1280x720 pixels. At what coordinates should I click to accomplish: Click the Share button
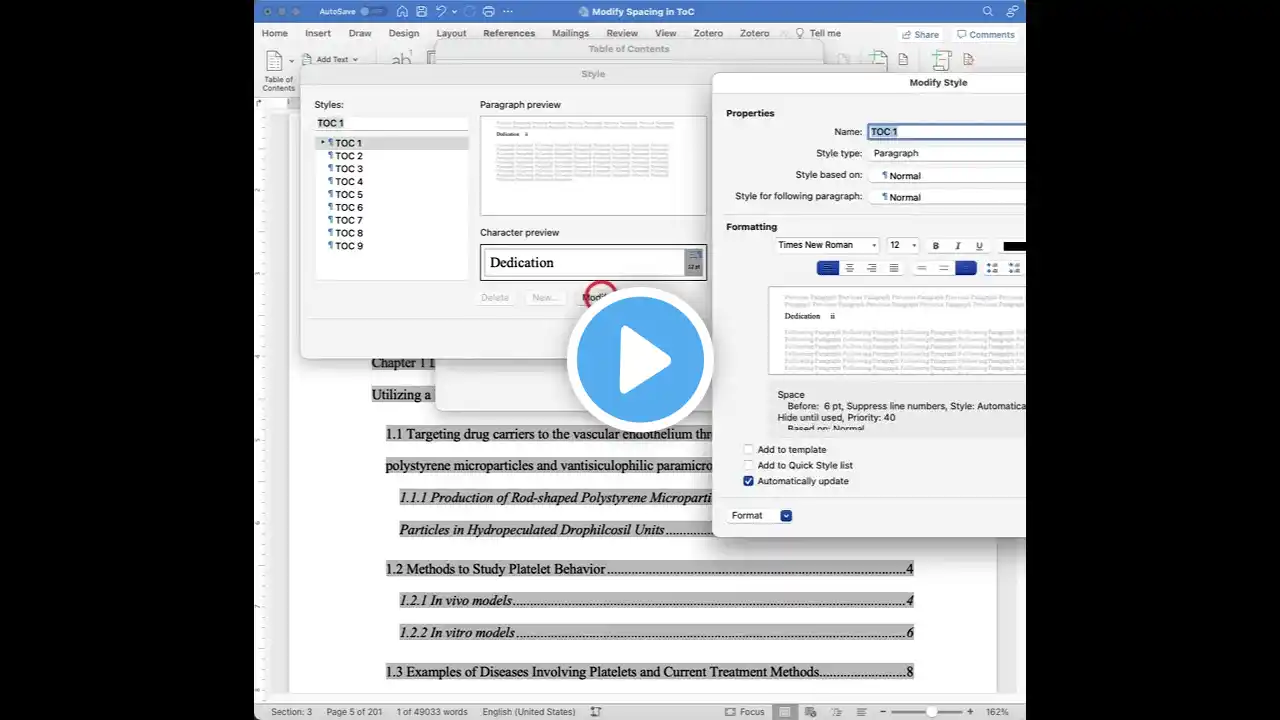click(919, 34)
